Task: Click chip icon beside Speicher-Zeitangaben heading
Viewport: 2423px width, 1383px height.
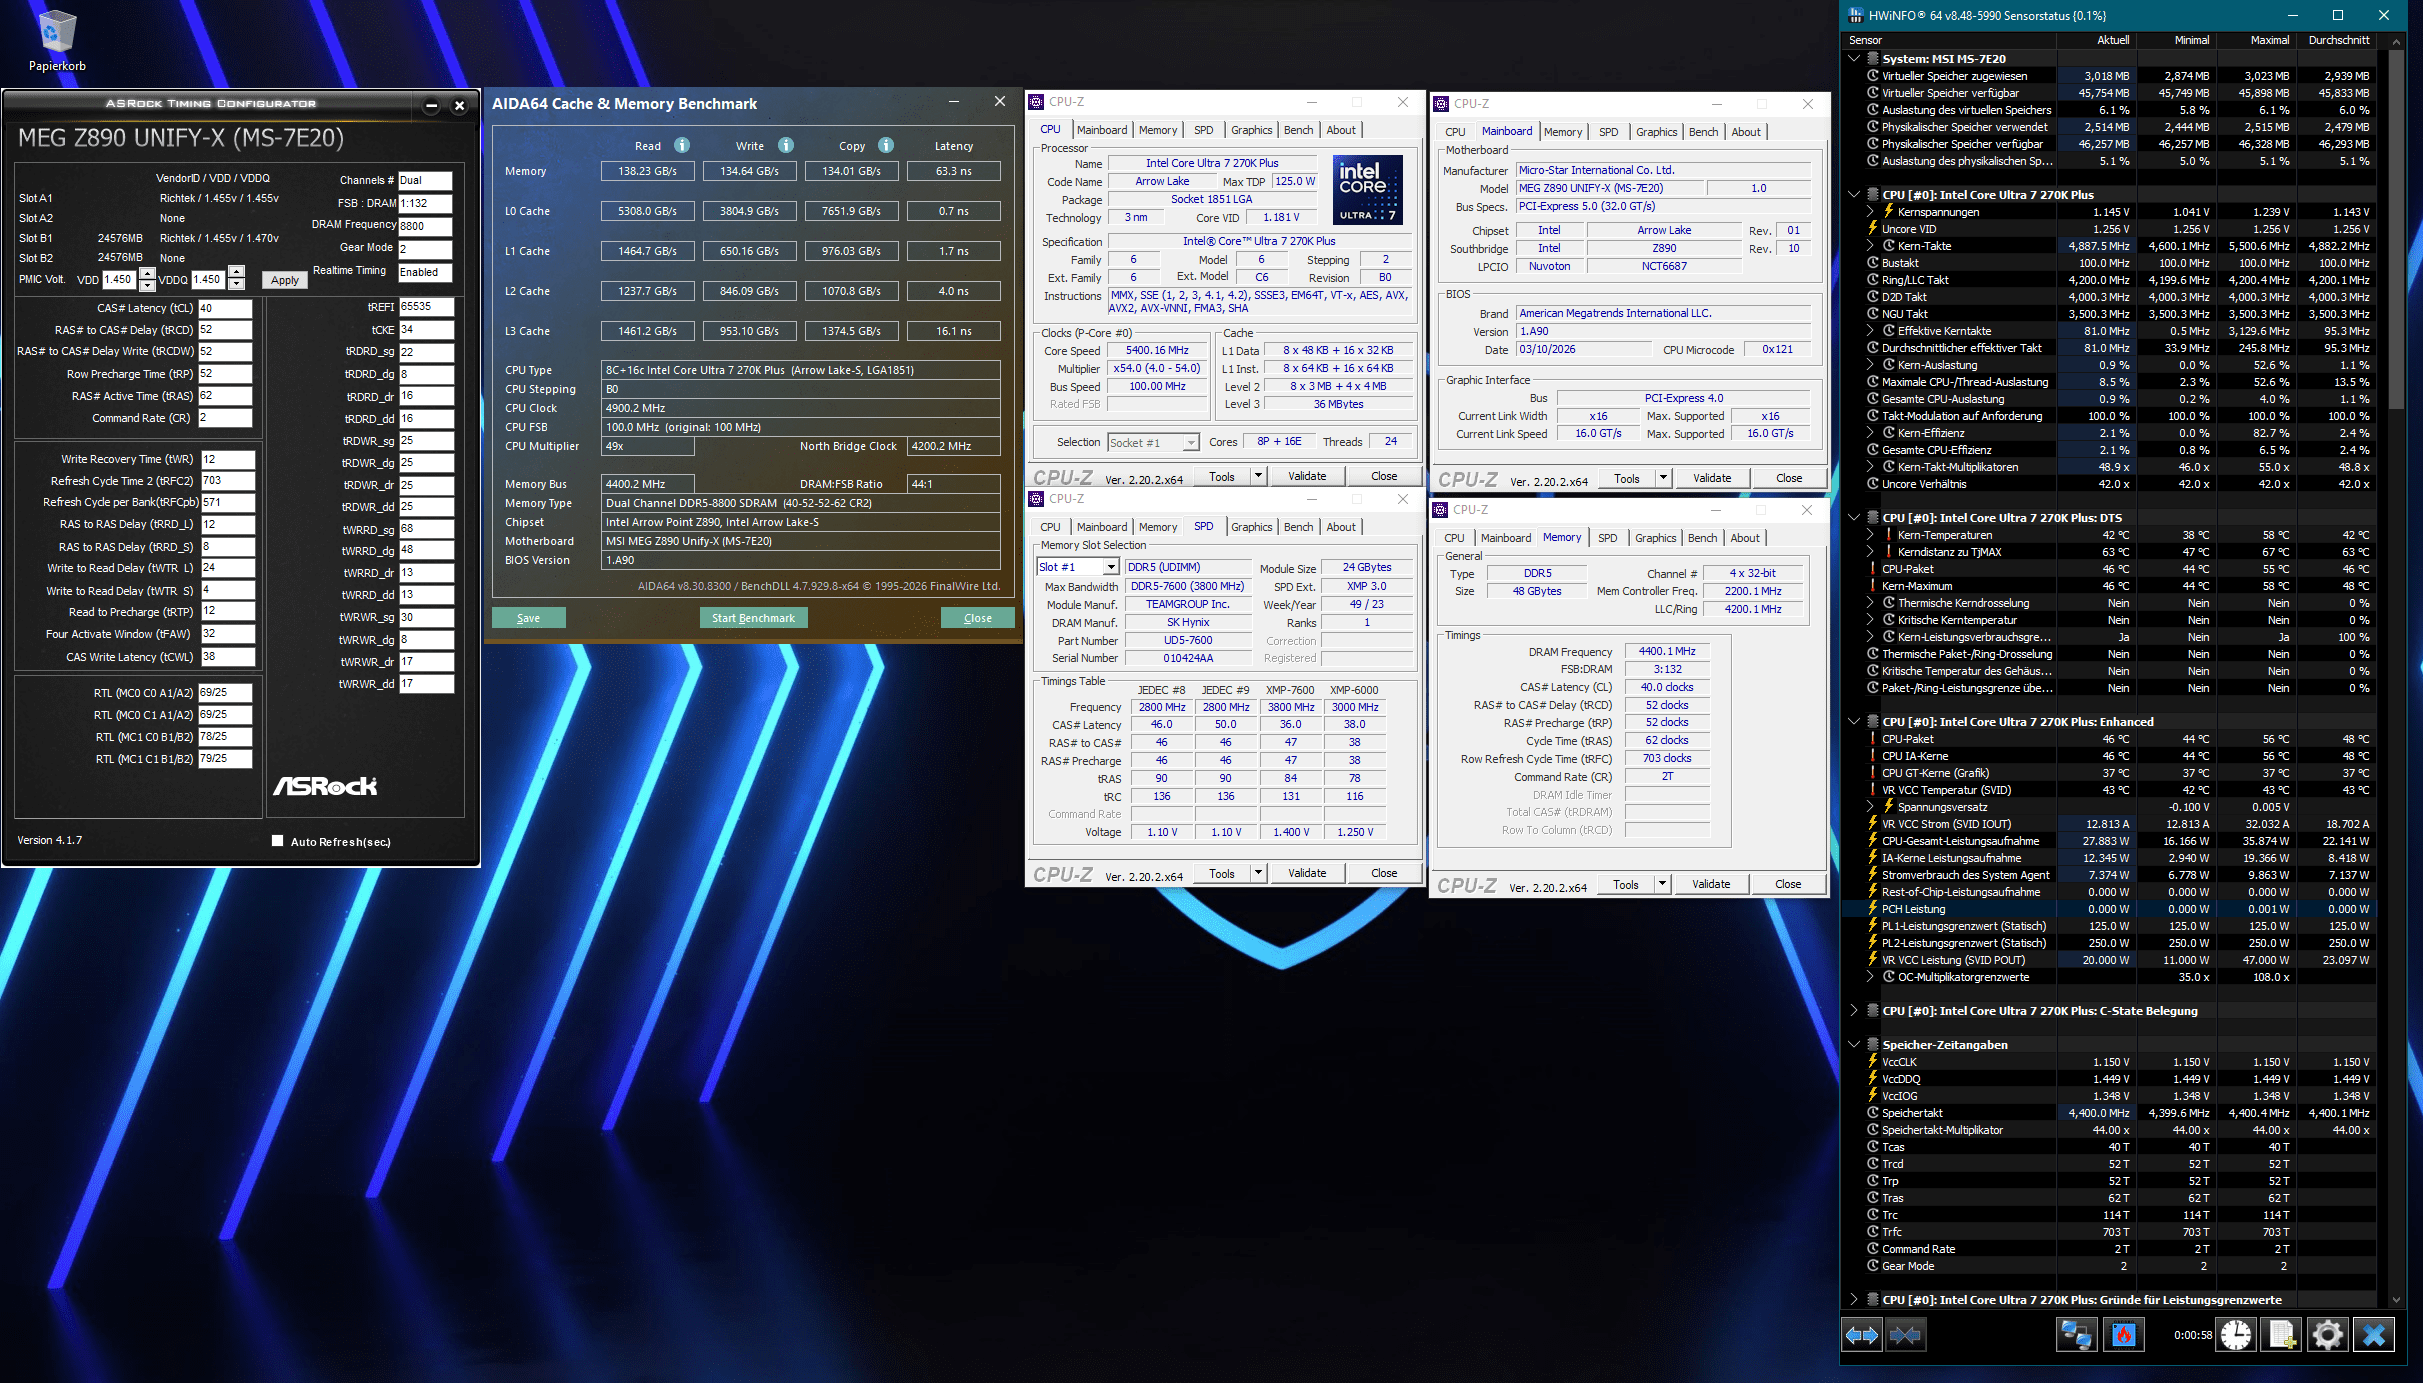Action: pyautogui.click(x=1872, y=1045)
